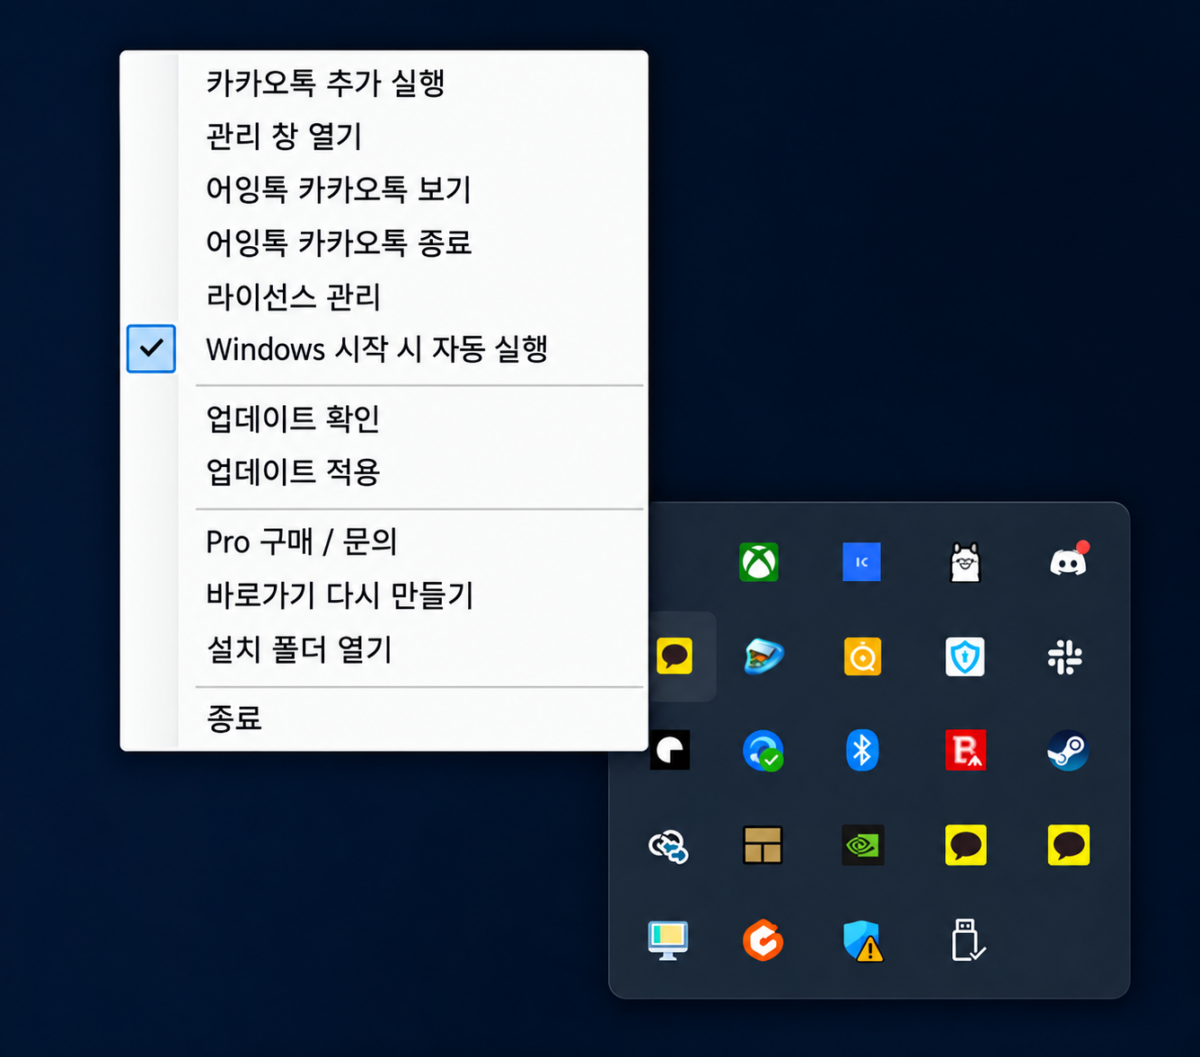Choose 어잉톡 카카오톡 종료
This screenshot has width=1200, height=1057.
384,243
